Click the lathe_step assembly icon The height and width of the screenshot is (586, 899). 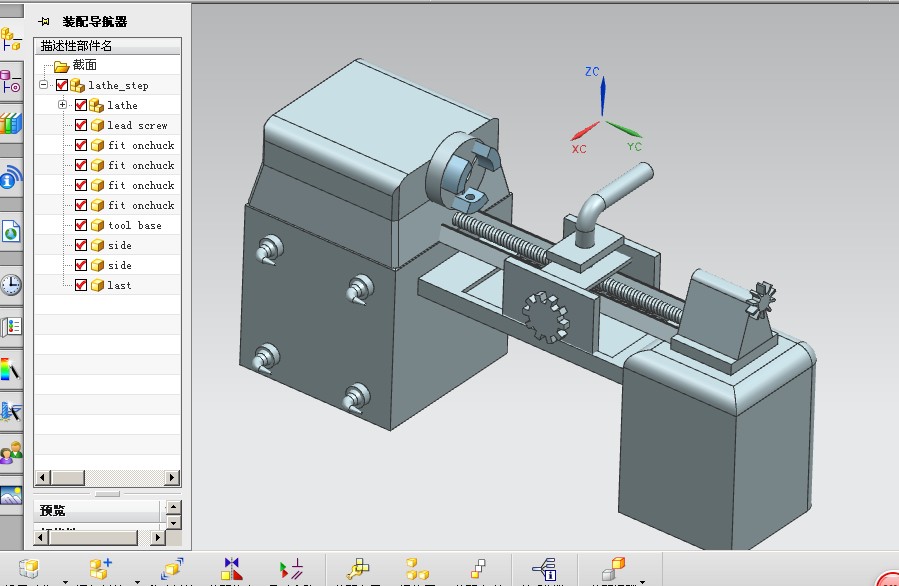coord(77,85)
